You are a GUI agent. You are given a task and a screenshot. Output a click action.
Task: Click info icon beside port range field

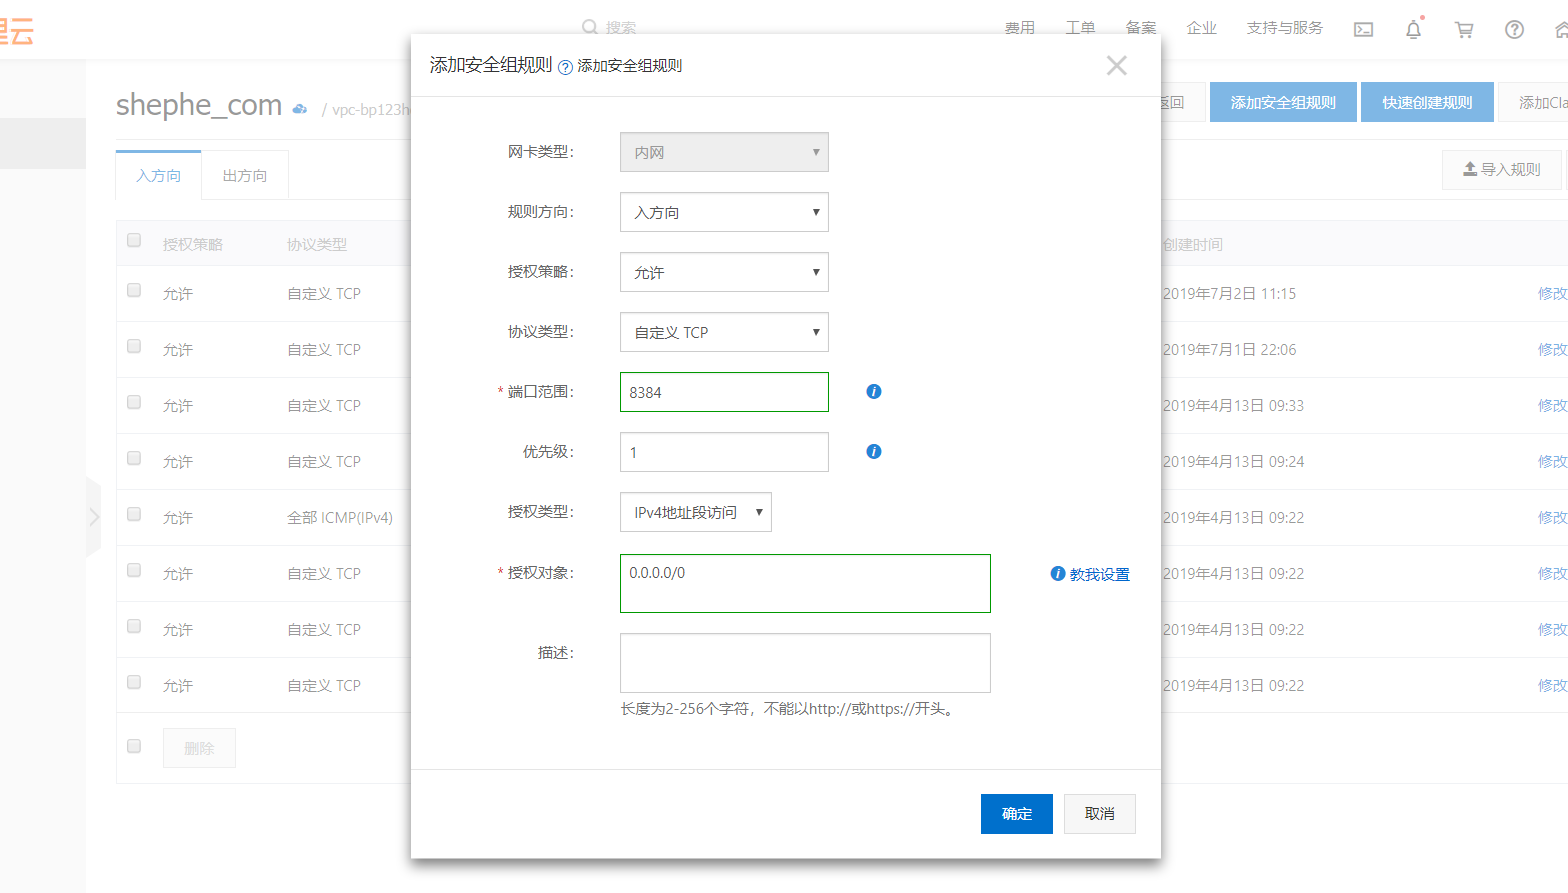tap(873, 392)
